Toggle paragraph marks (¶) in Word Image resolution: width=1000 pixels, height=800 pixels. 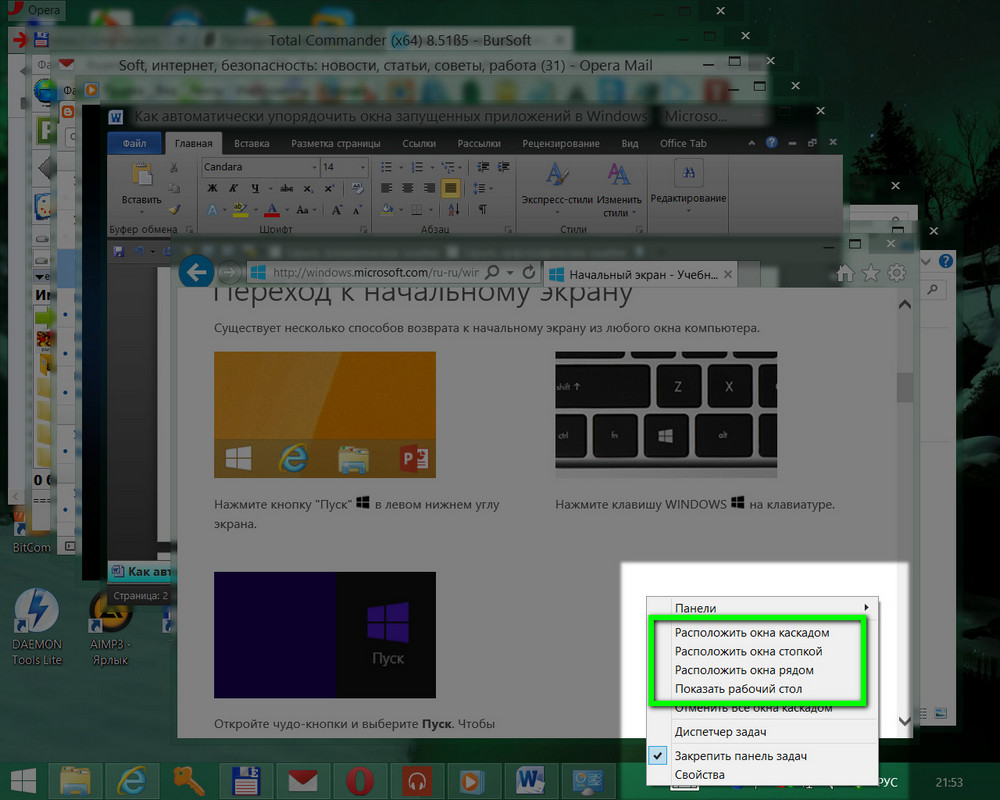point(483,209)
